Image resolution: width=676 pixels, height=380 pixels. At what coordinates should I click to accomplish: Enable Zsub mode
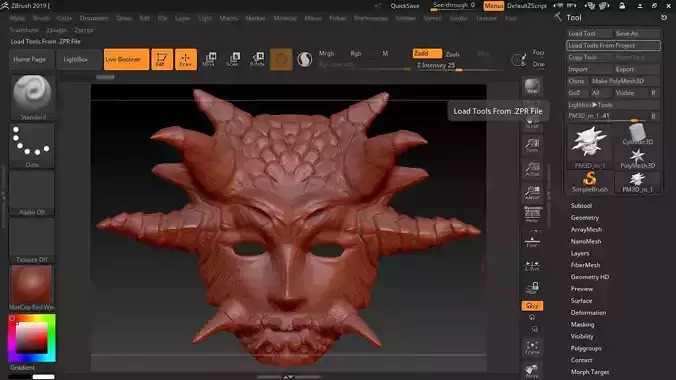(452, 54)
